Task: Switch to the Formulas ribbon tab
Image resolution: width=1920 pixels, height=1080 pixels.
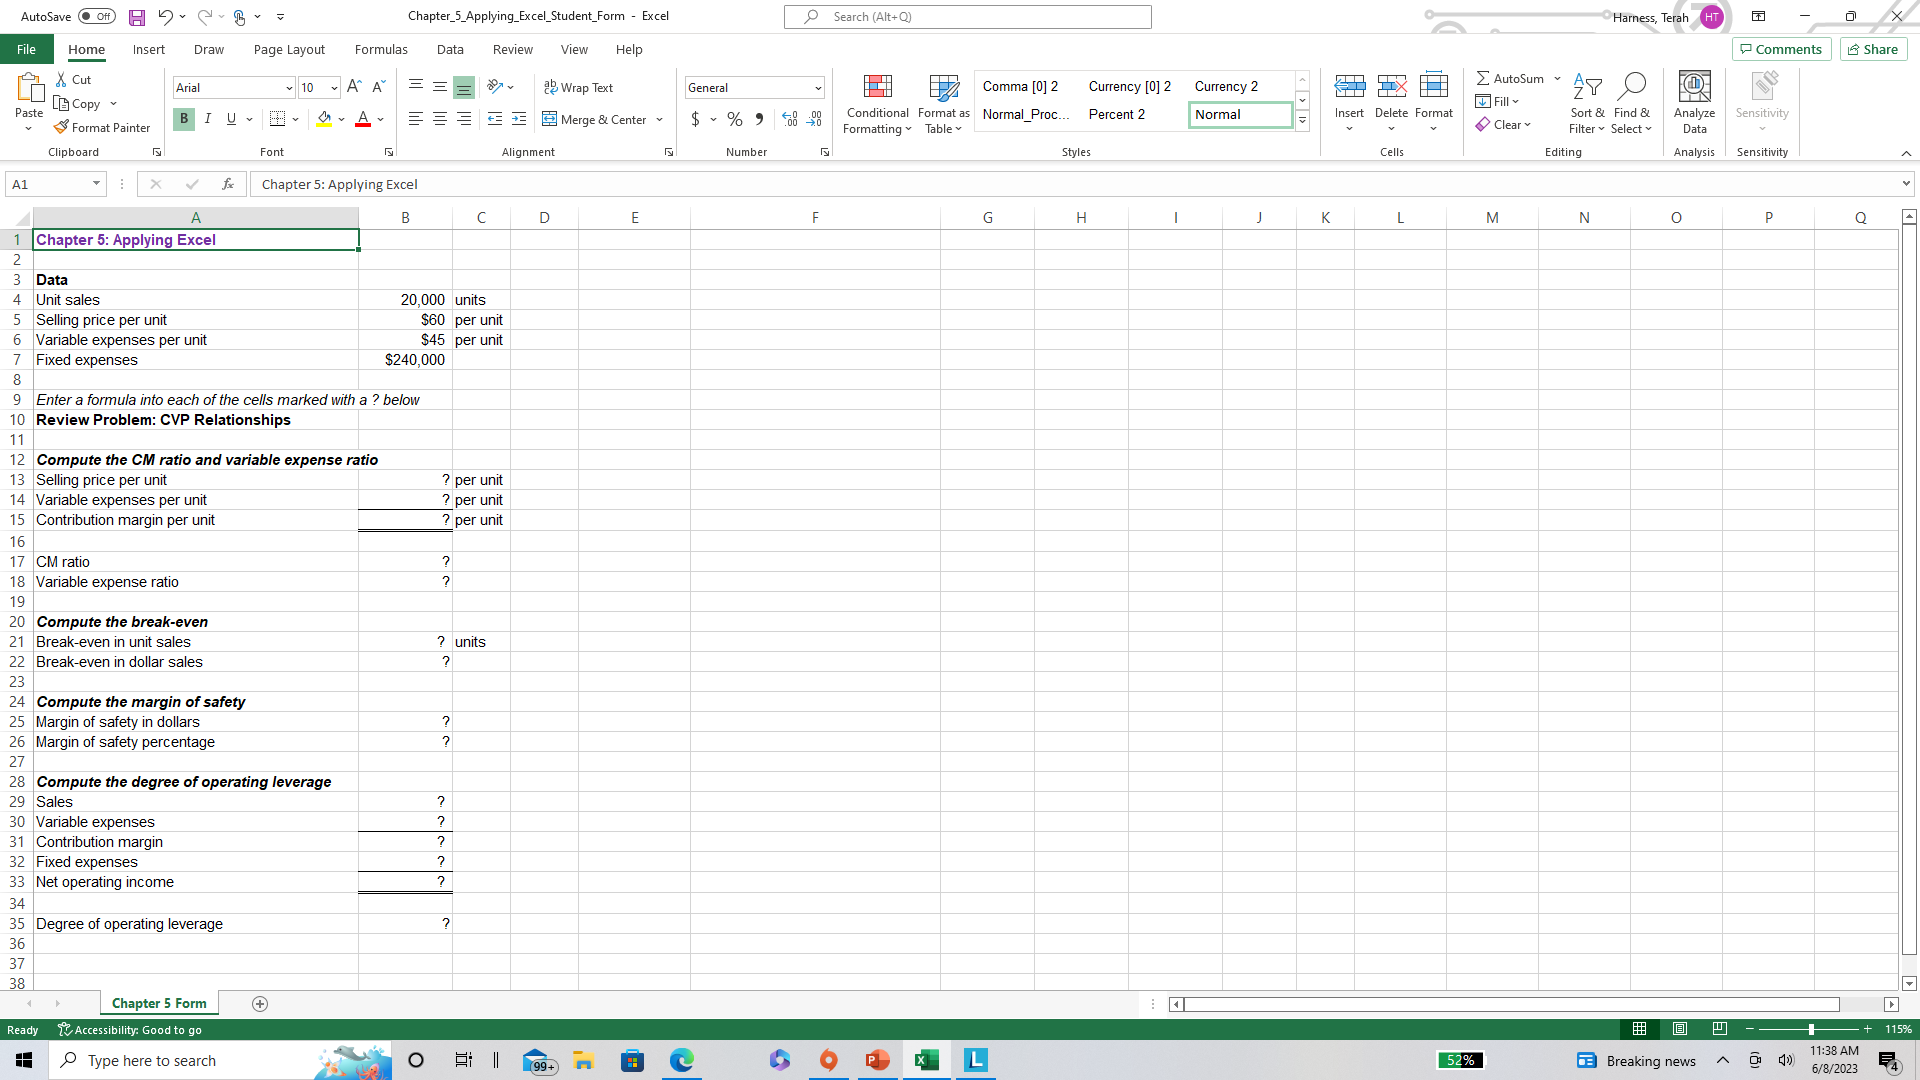Action: coord(381,49)
